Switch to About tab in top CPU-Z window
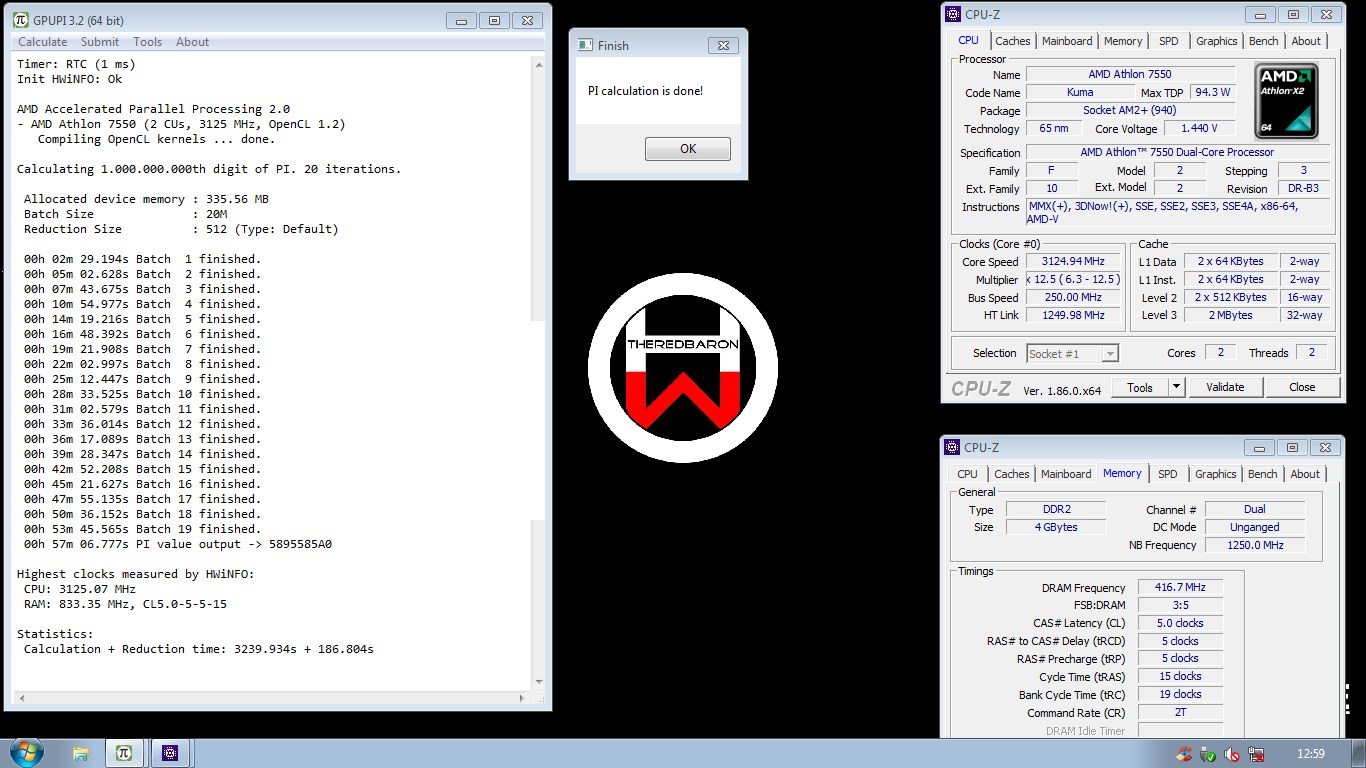This screenshot has width=1366, height=768. point(1306,41)
